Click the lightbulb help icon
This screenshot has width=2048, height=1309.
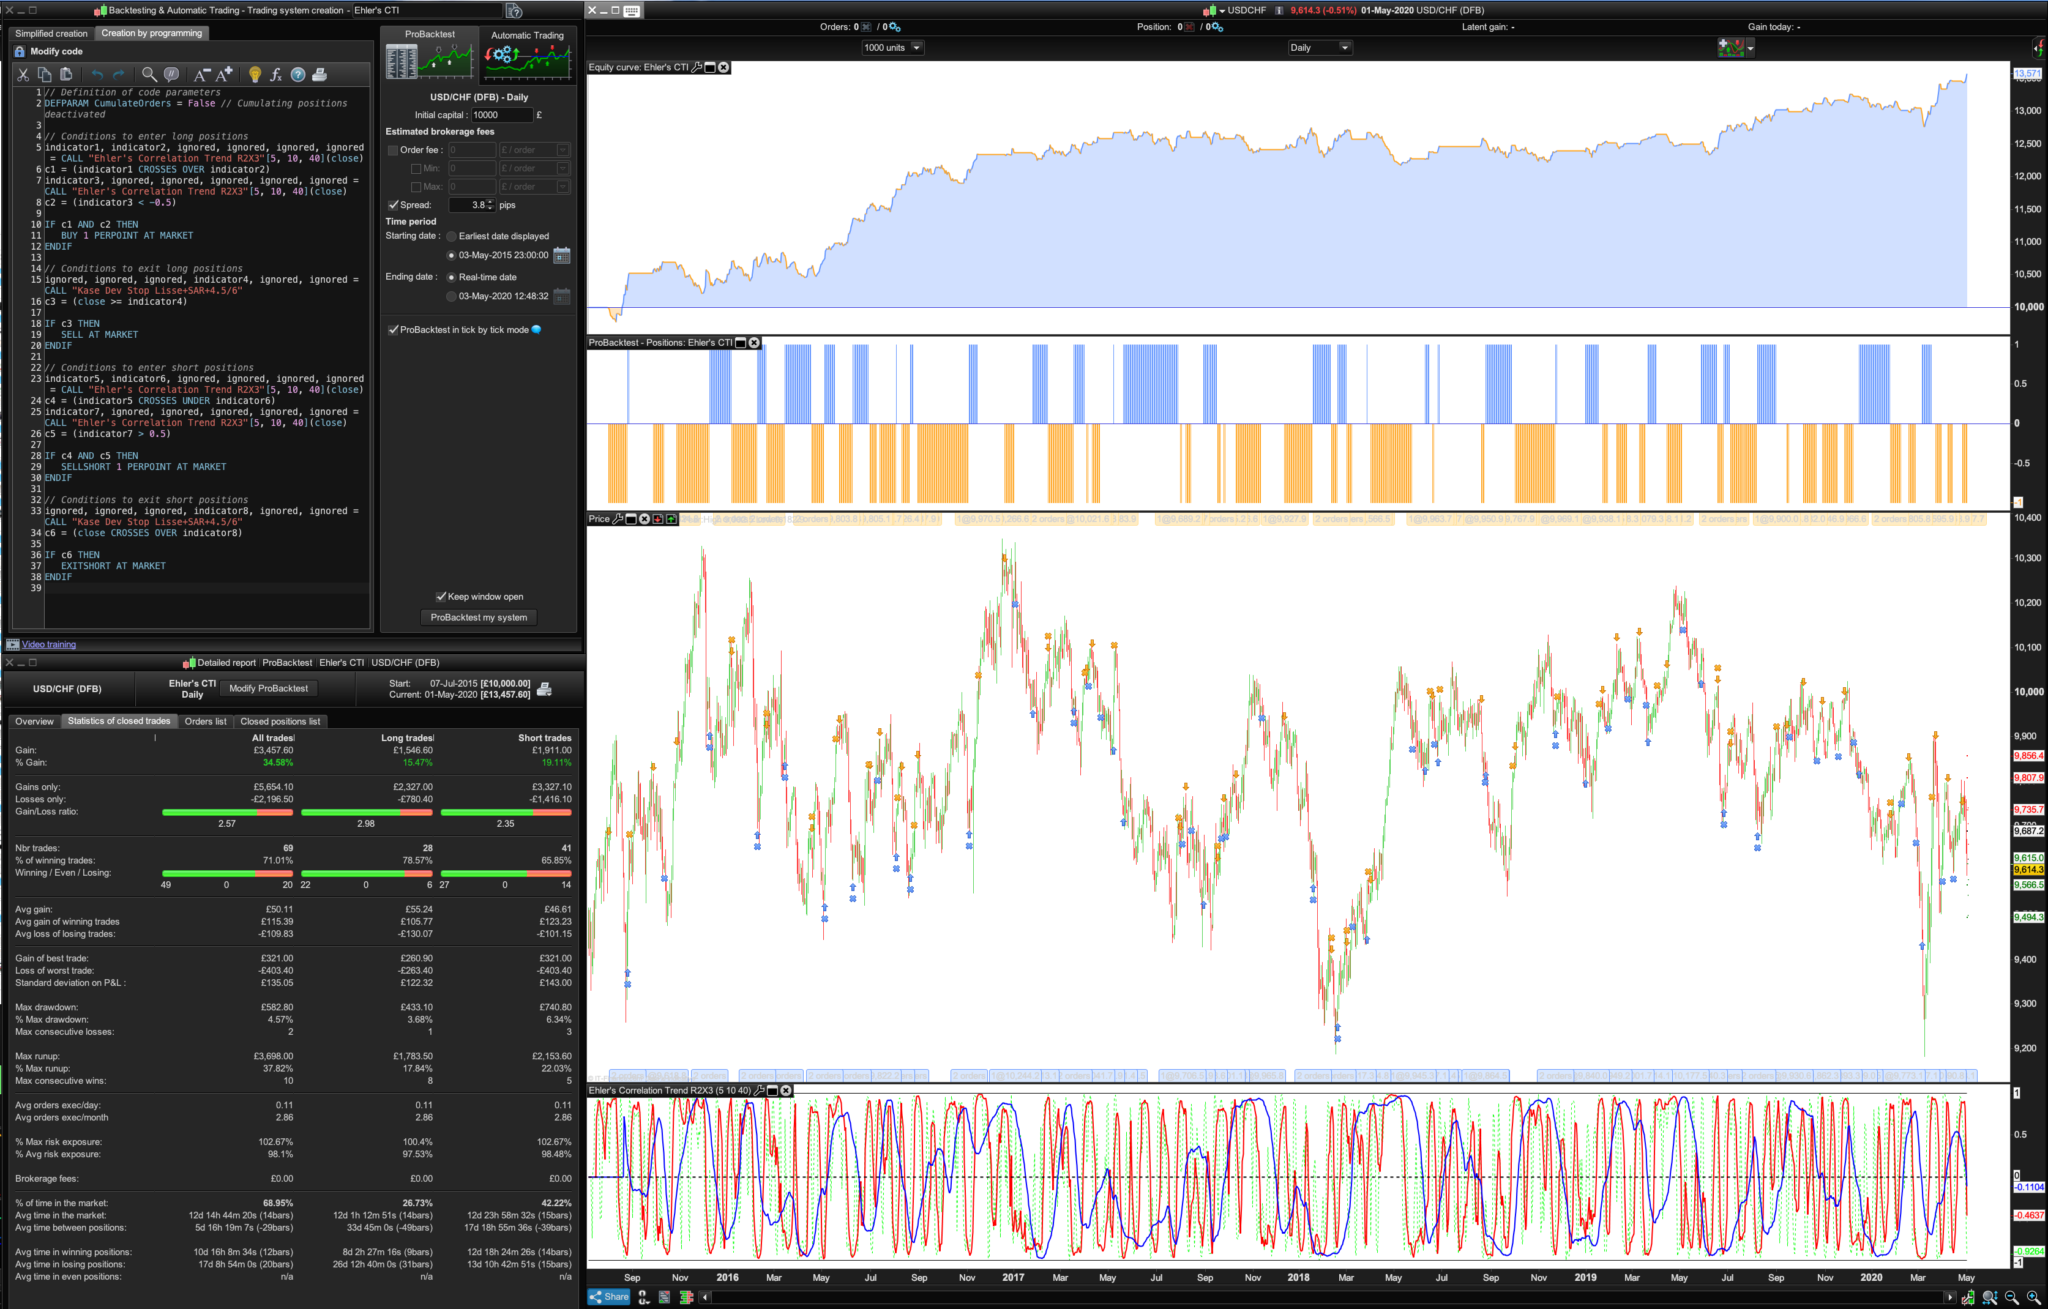(255, 75)
